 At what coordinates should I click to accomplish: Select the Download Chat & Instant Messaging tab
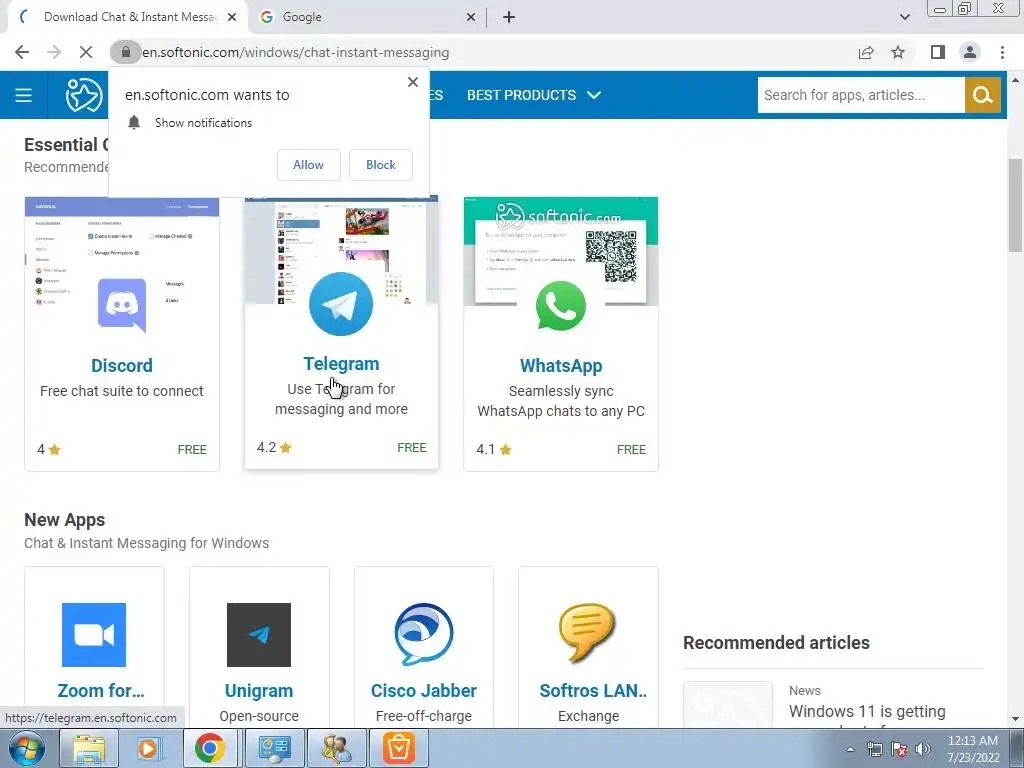point(129,17)
